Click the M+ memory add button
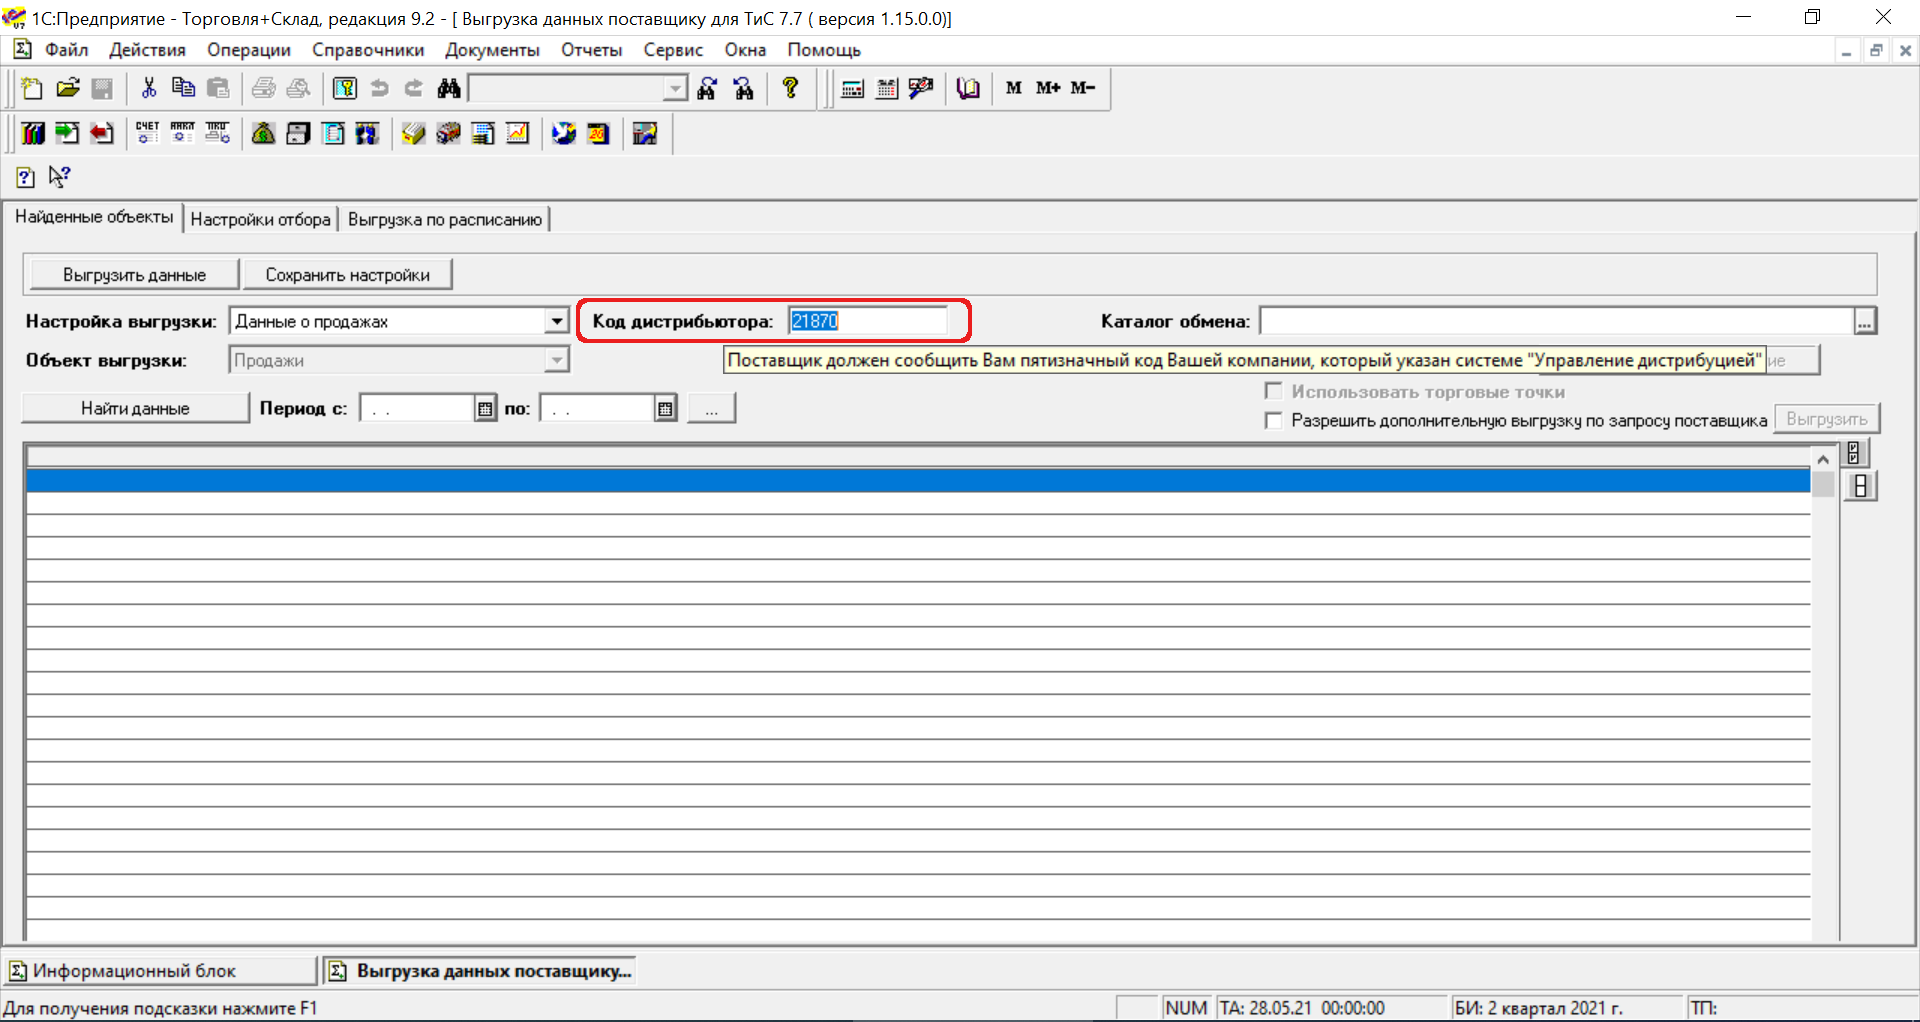Image resolution: width=1920 pixels, height=1022 pixels. click(x=1047, y=88)
